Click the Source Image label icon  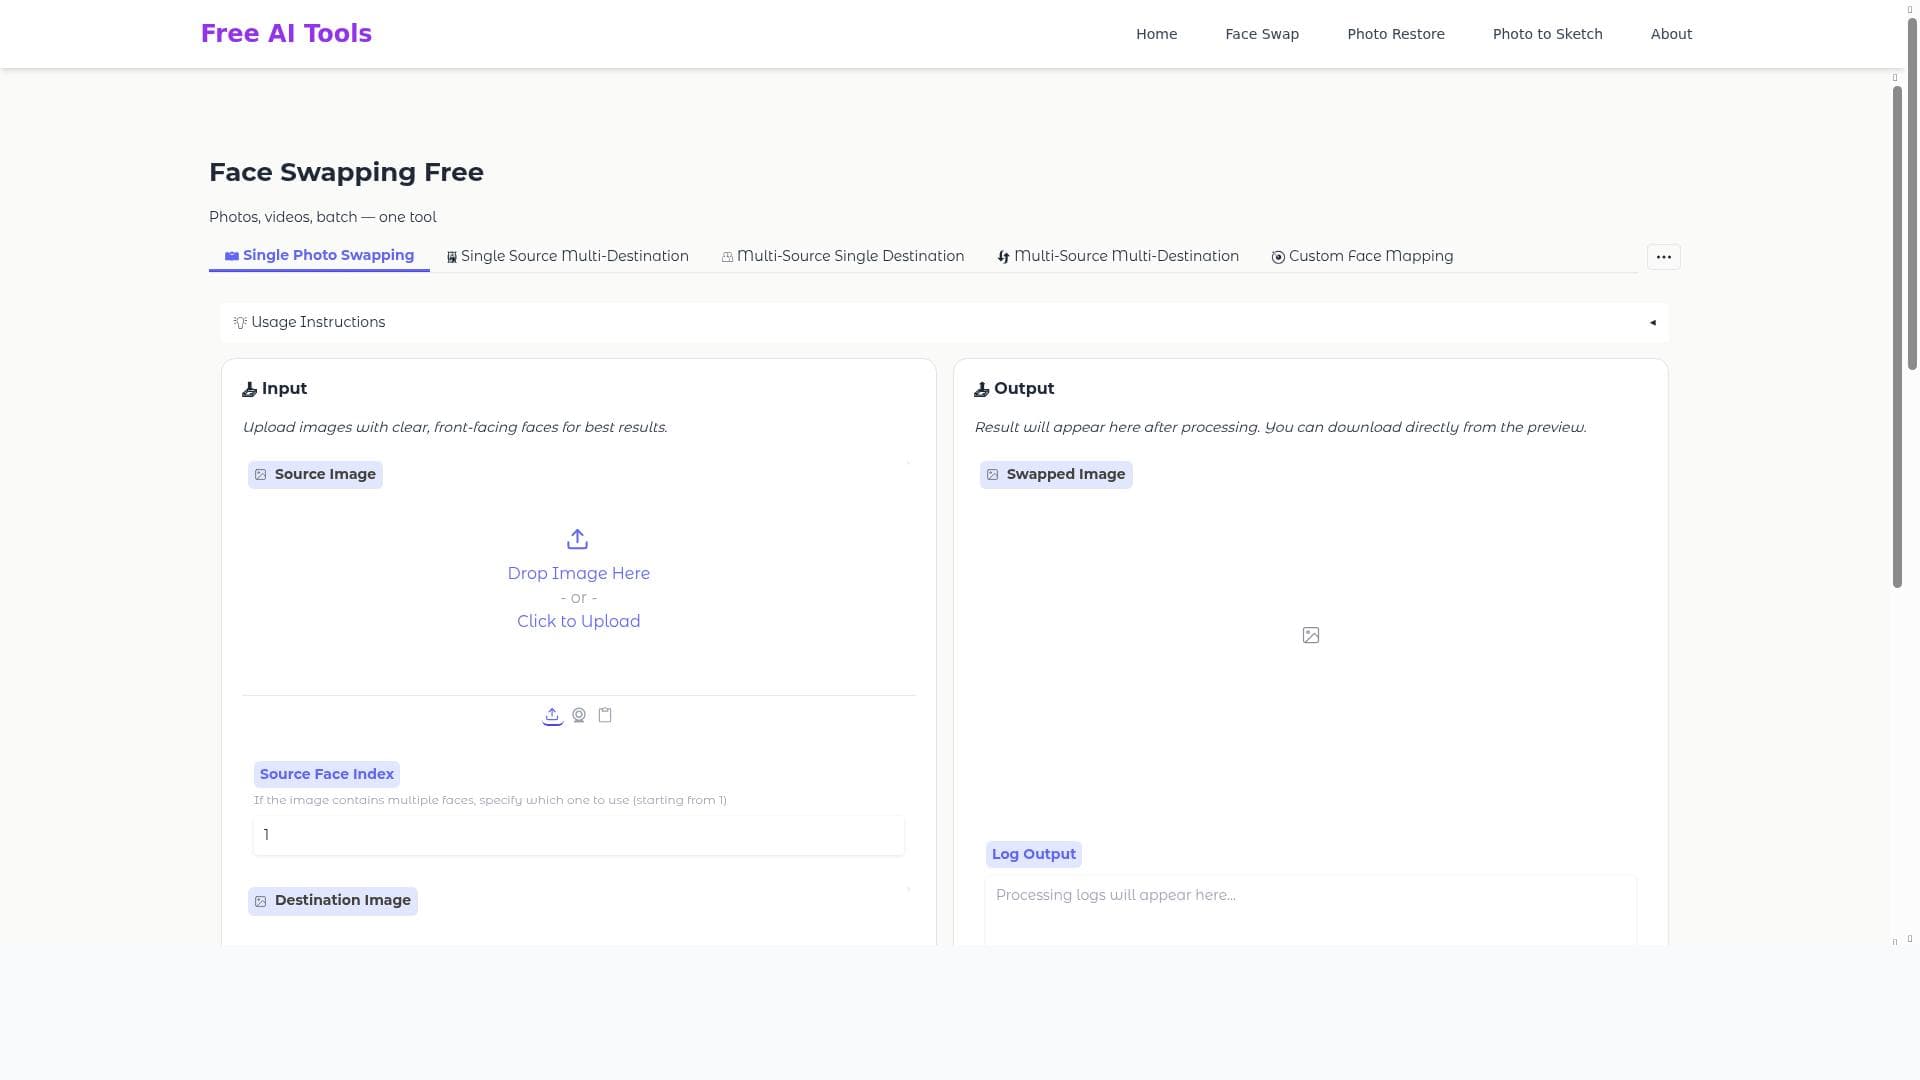(261, 475)
